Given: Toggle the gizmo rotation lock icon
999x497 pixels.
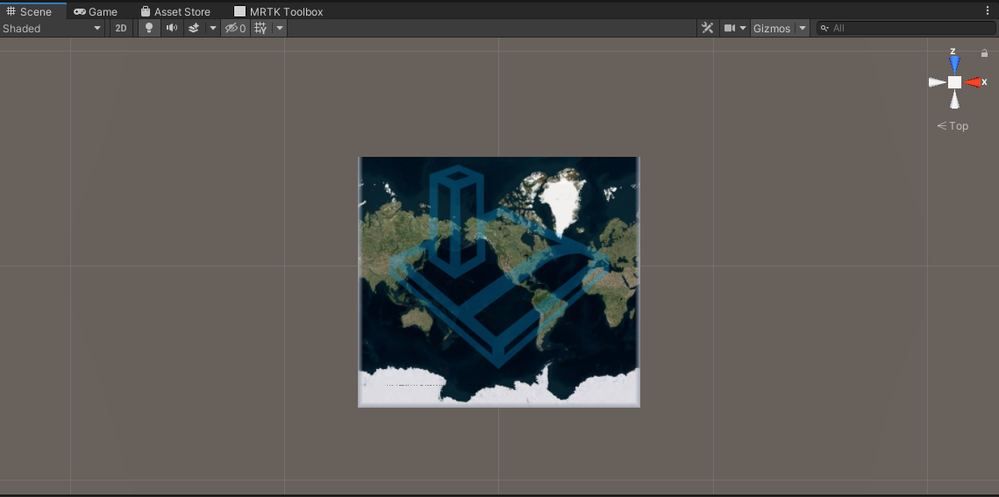Looking at the screenshot, I should pyautogui.click(x=984, y=54).
